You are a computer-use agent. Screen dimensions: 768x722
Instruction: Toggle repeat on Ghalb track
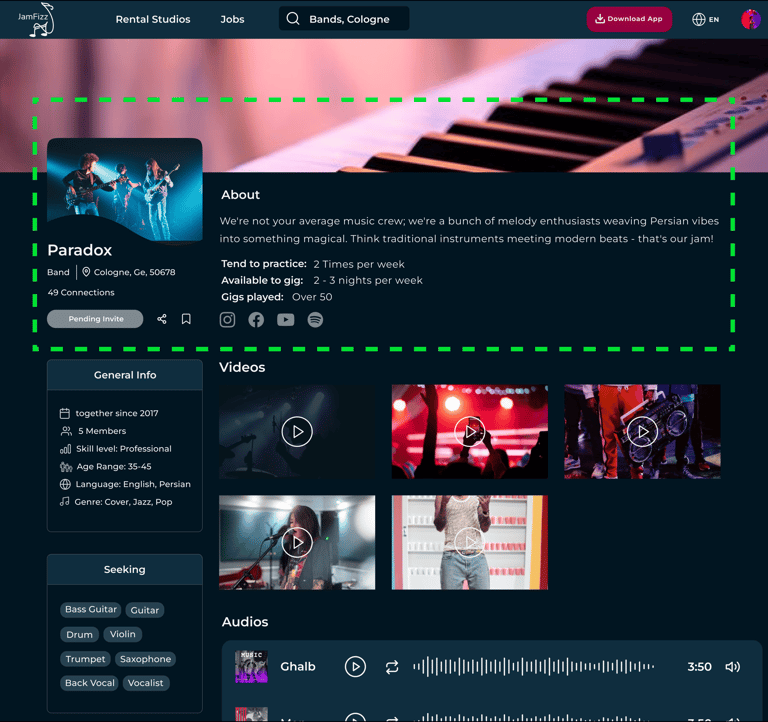pyautogui.click(x=392, y=667)
